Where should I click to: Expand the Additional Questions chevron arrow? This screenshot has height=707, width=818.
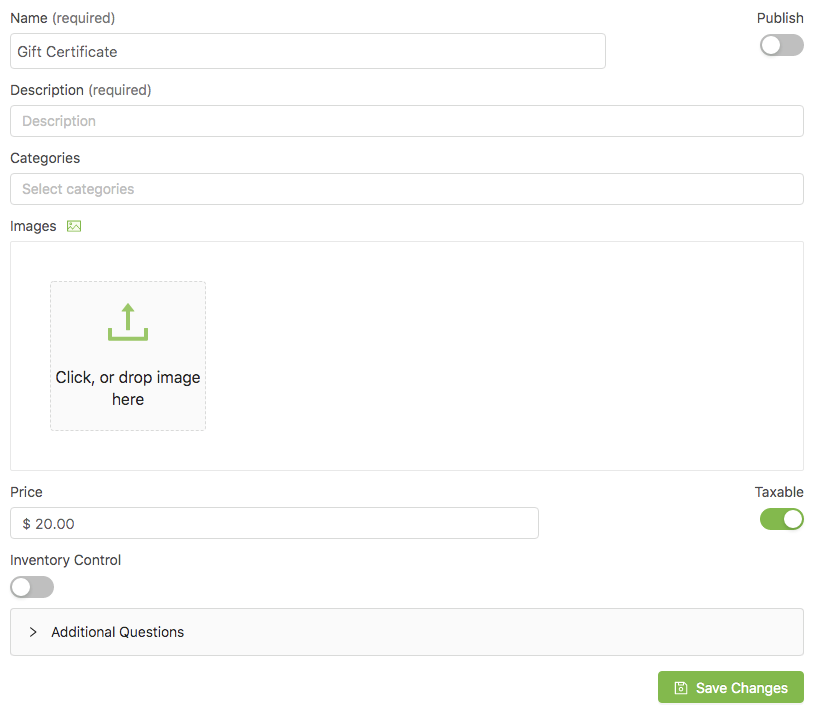tap(33, 632)
